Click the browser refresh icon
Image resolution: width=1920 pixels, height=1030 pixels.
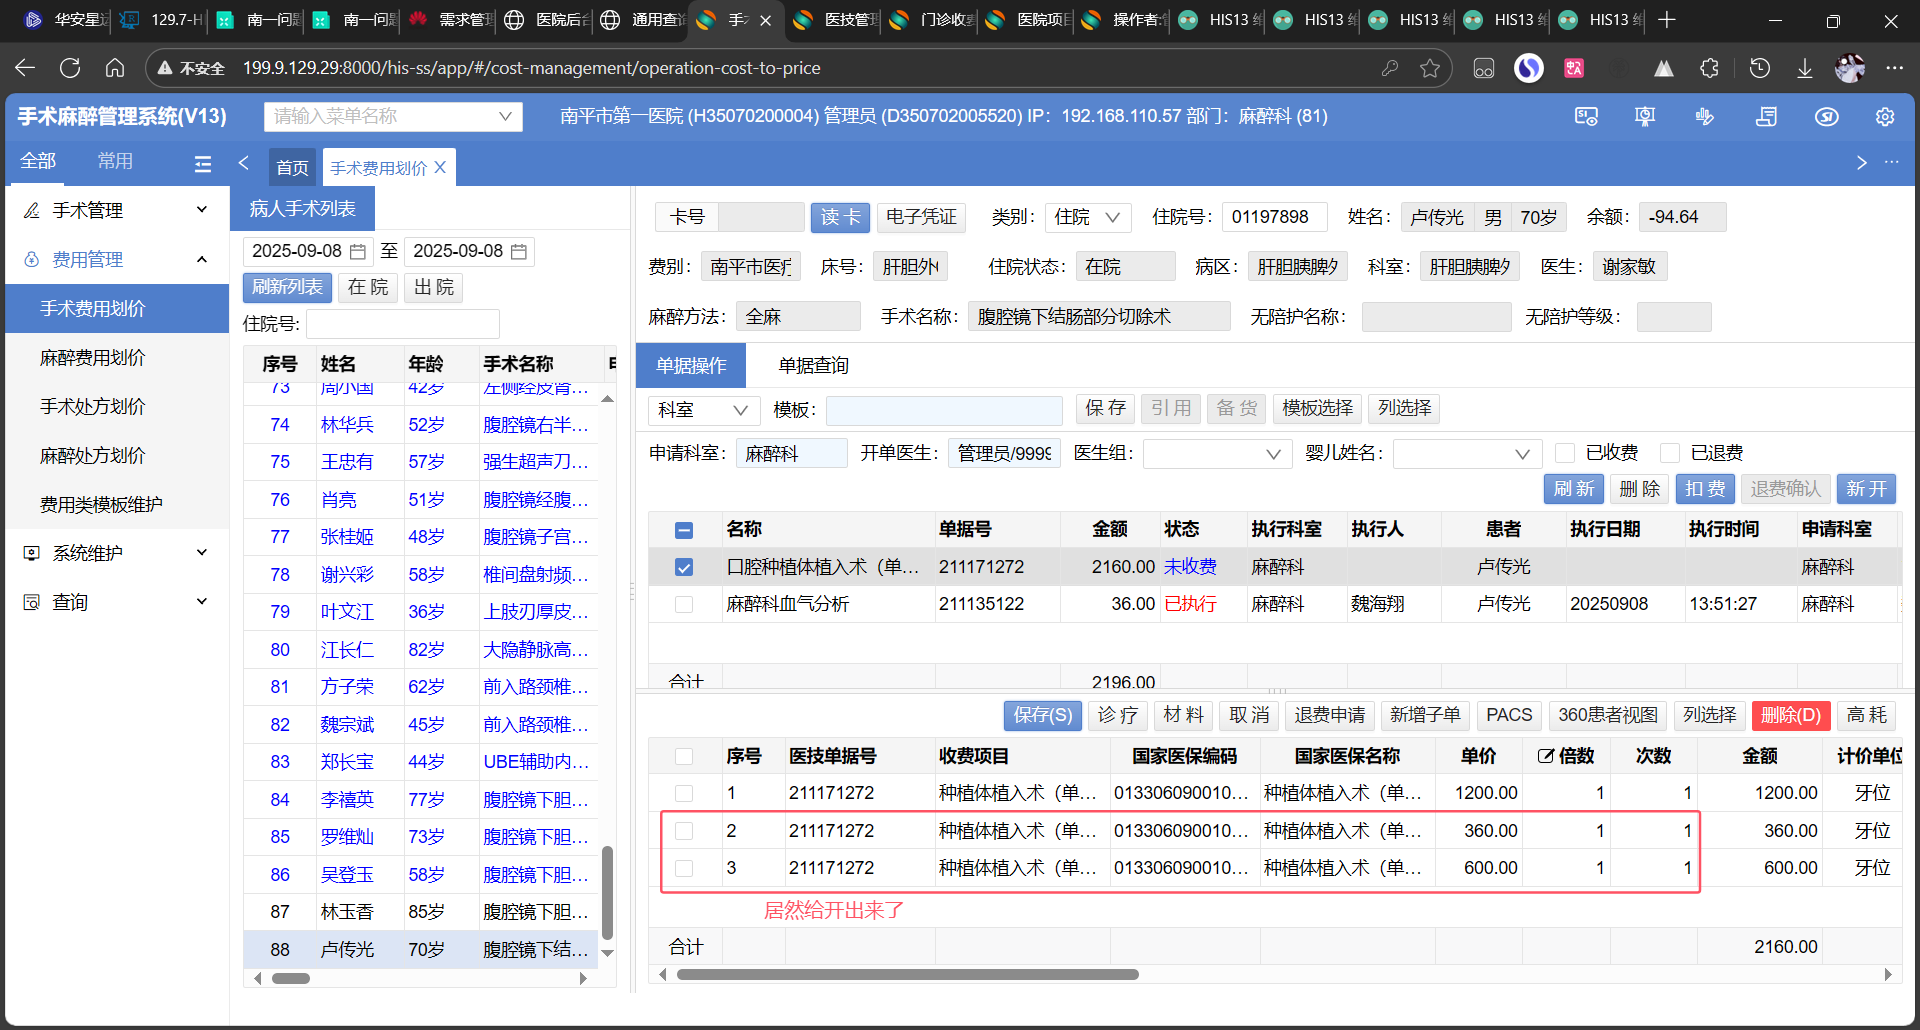(x=70, y=68)
